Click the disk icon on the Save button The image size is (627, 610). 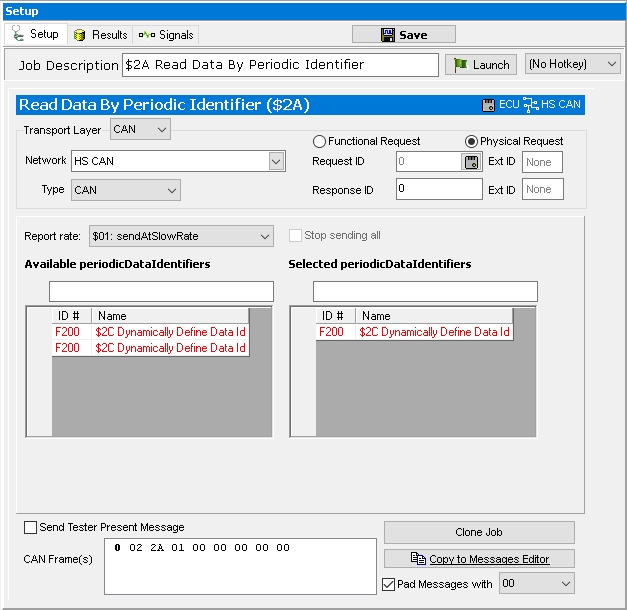[388, 35]
